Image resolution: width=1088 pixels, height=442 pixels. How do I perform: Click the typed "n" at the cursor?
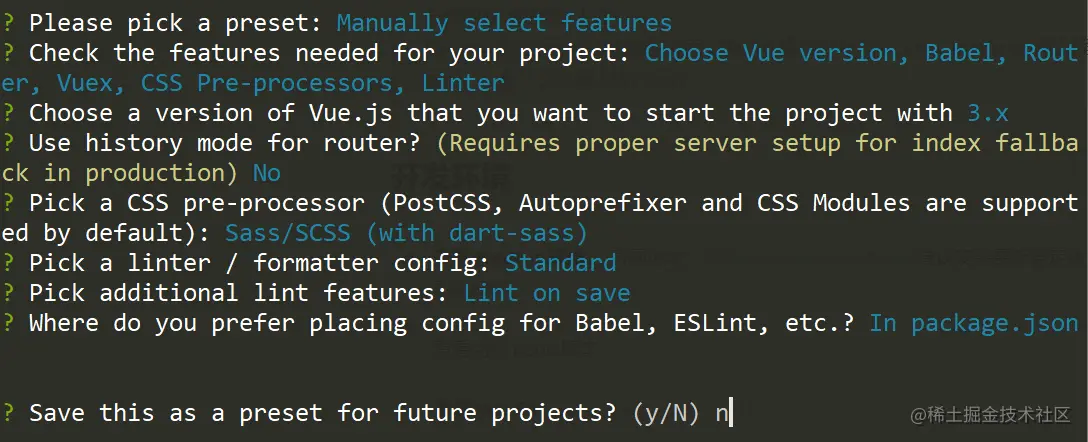[x=721, y=412]
